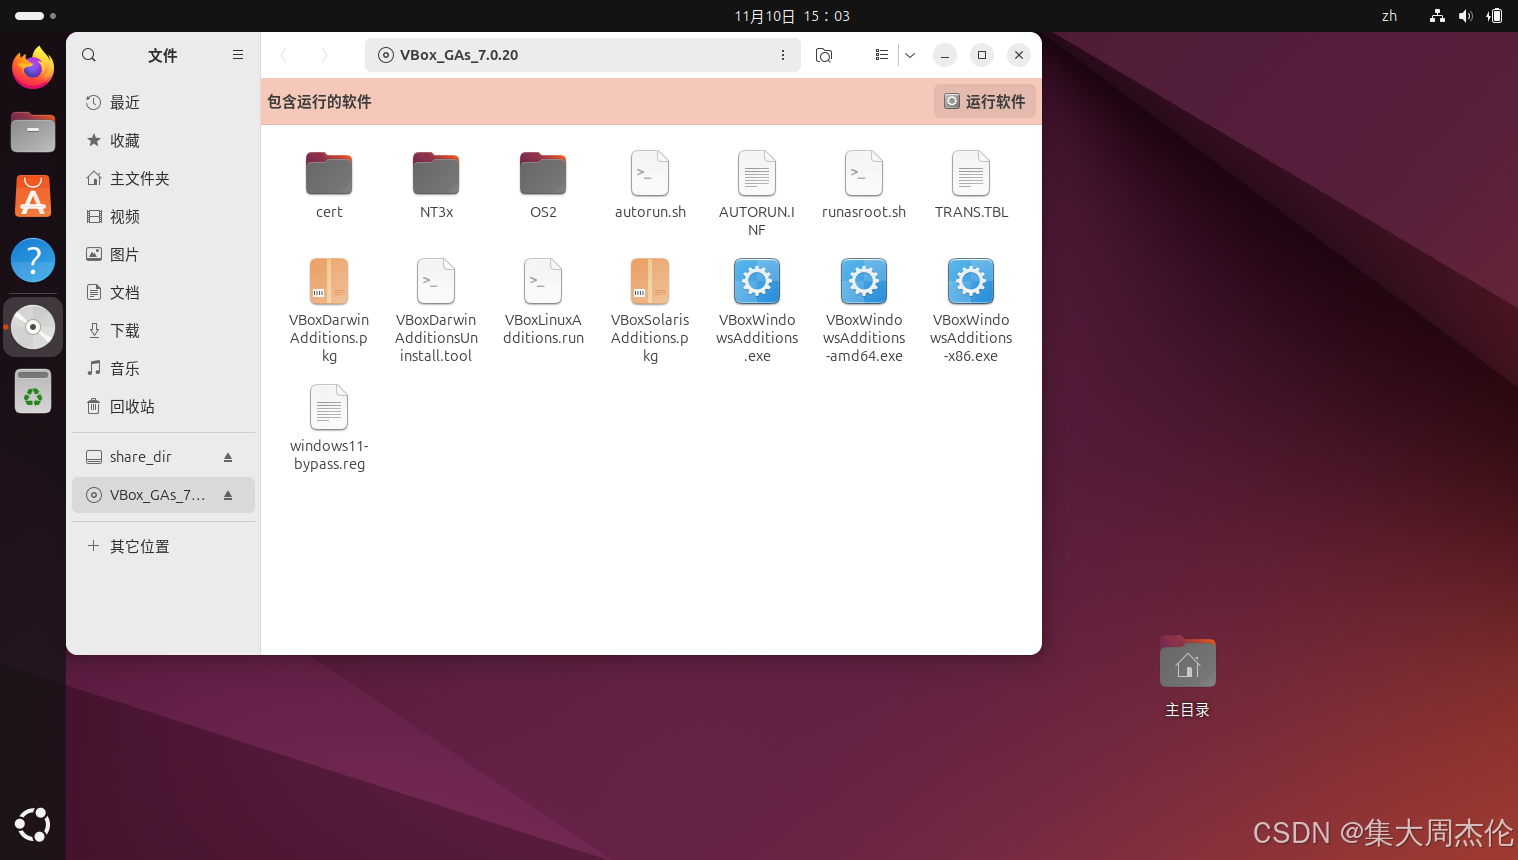Open Files app from the dock

(x=33, y=132)
